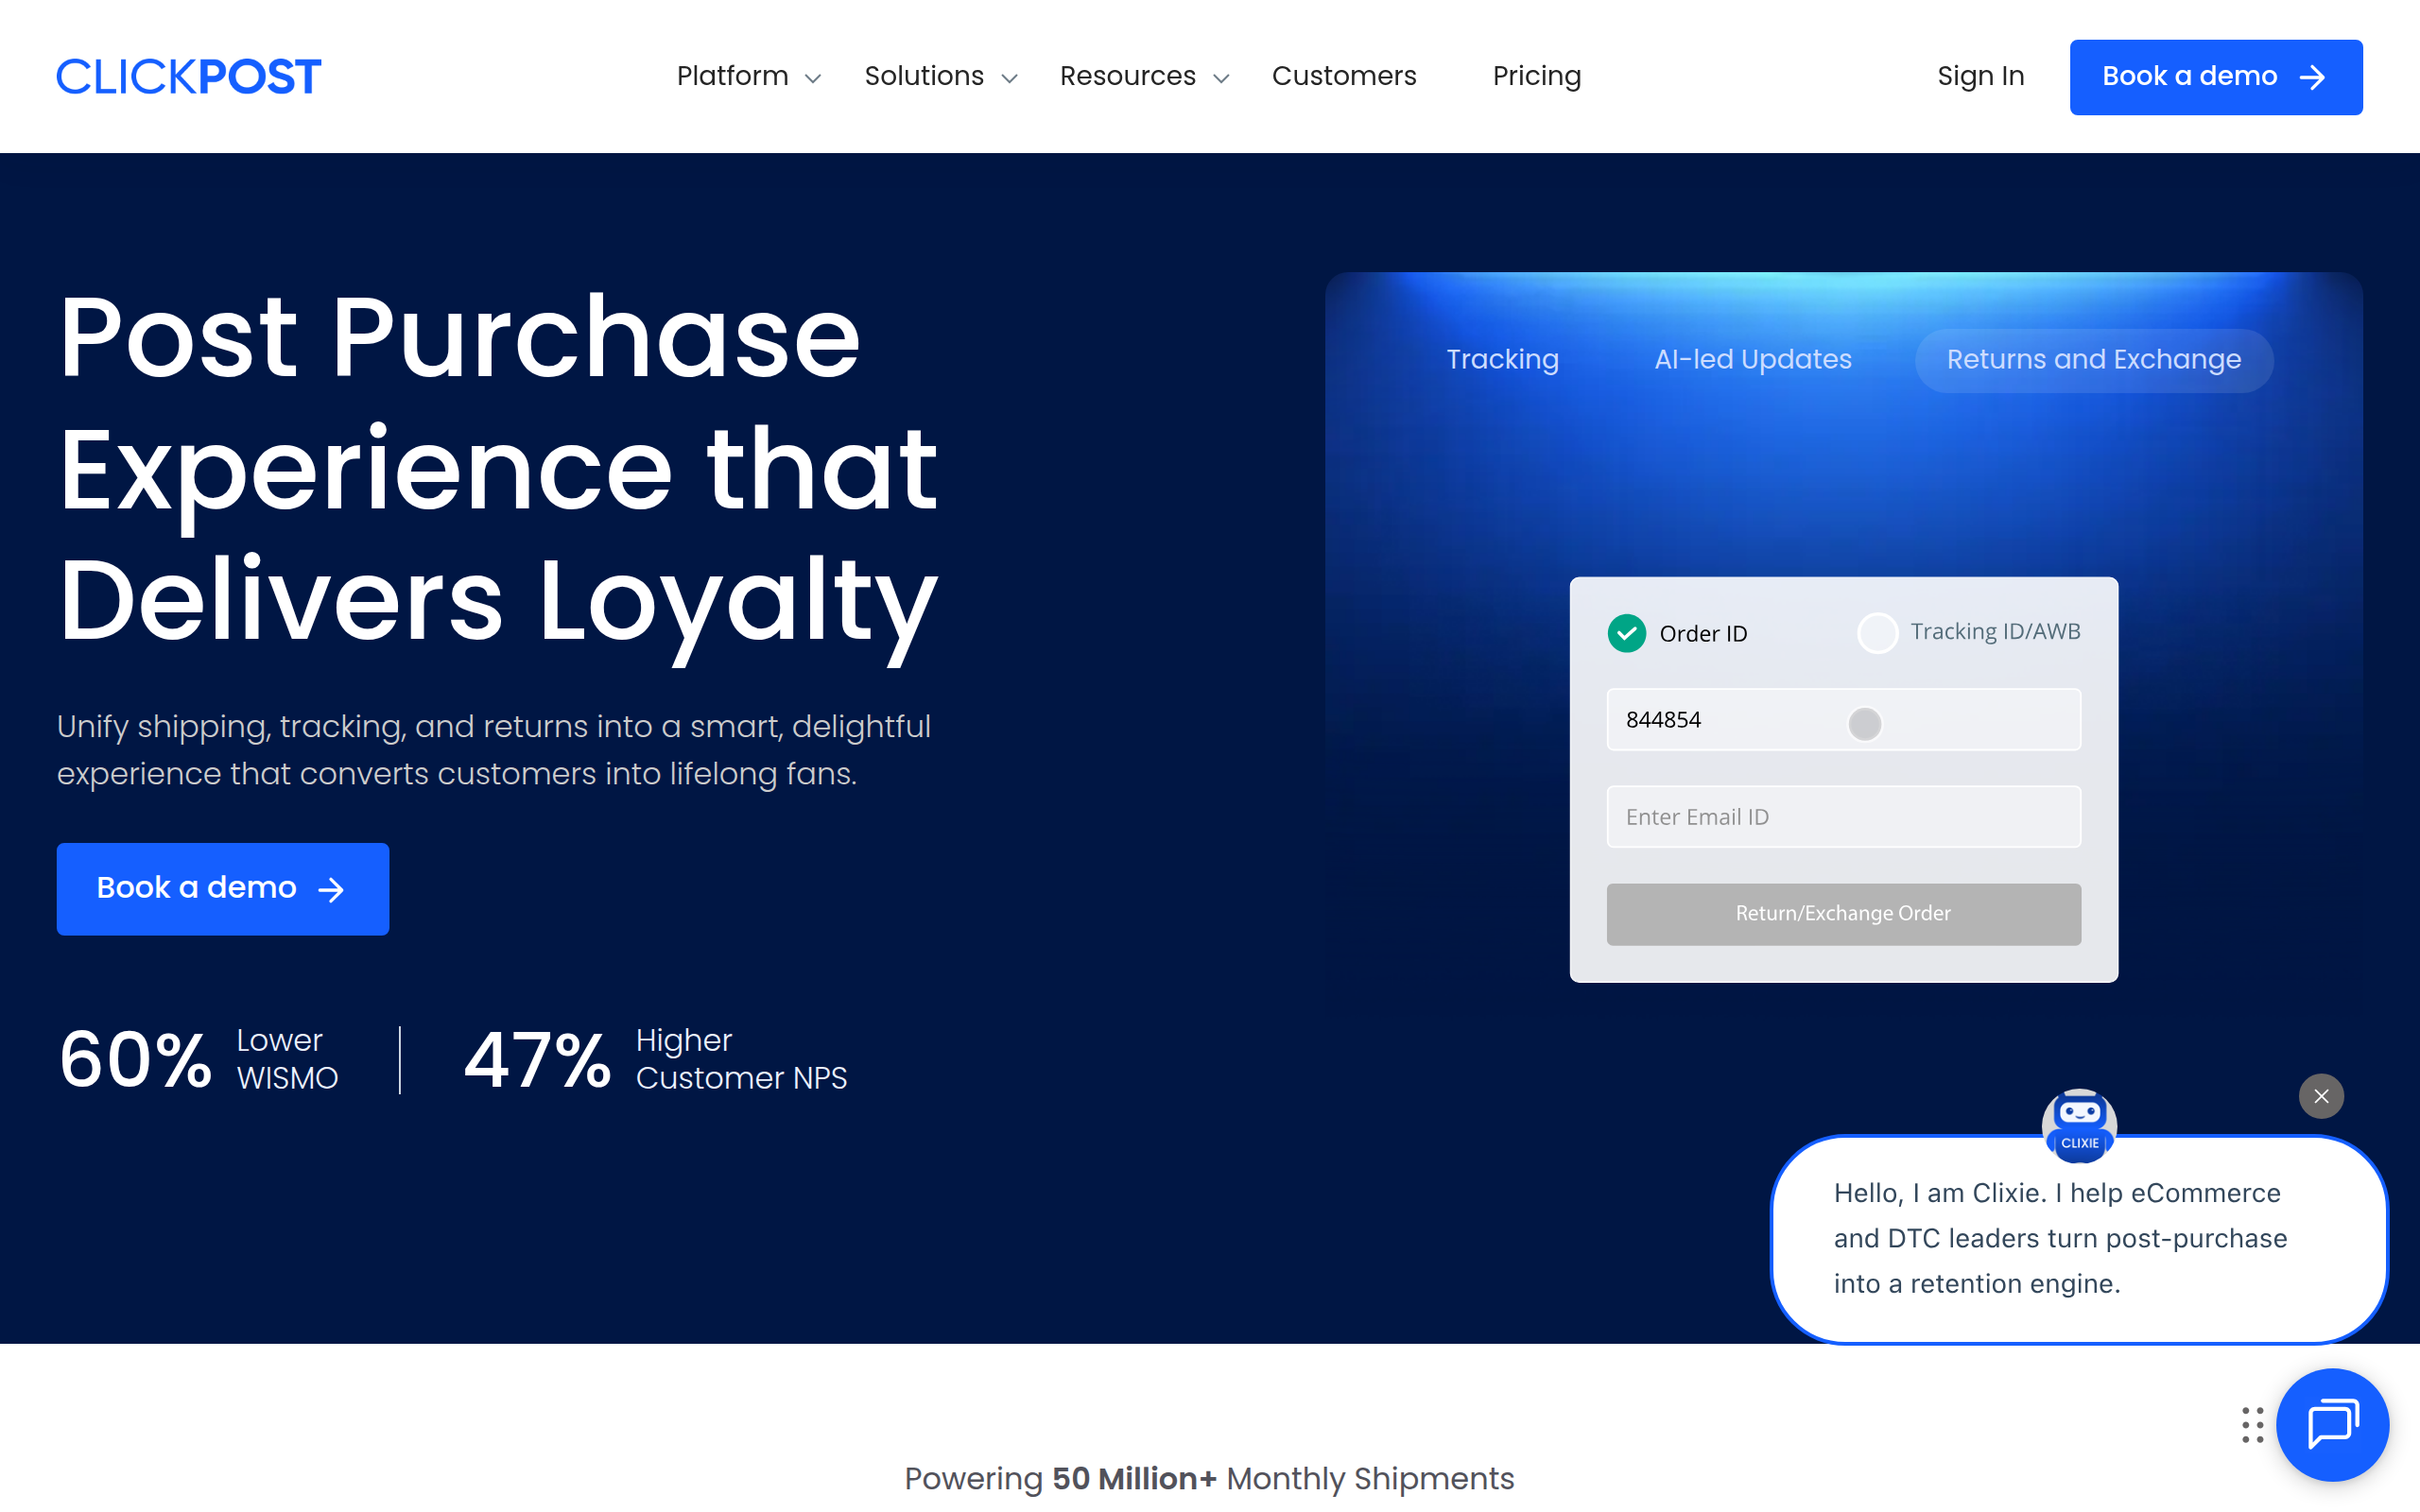The height and width of the screenshot is (1512, 2420).
Task: Open the chat bubble in bottom right corner
Action: (x=2336, y=1425)
